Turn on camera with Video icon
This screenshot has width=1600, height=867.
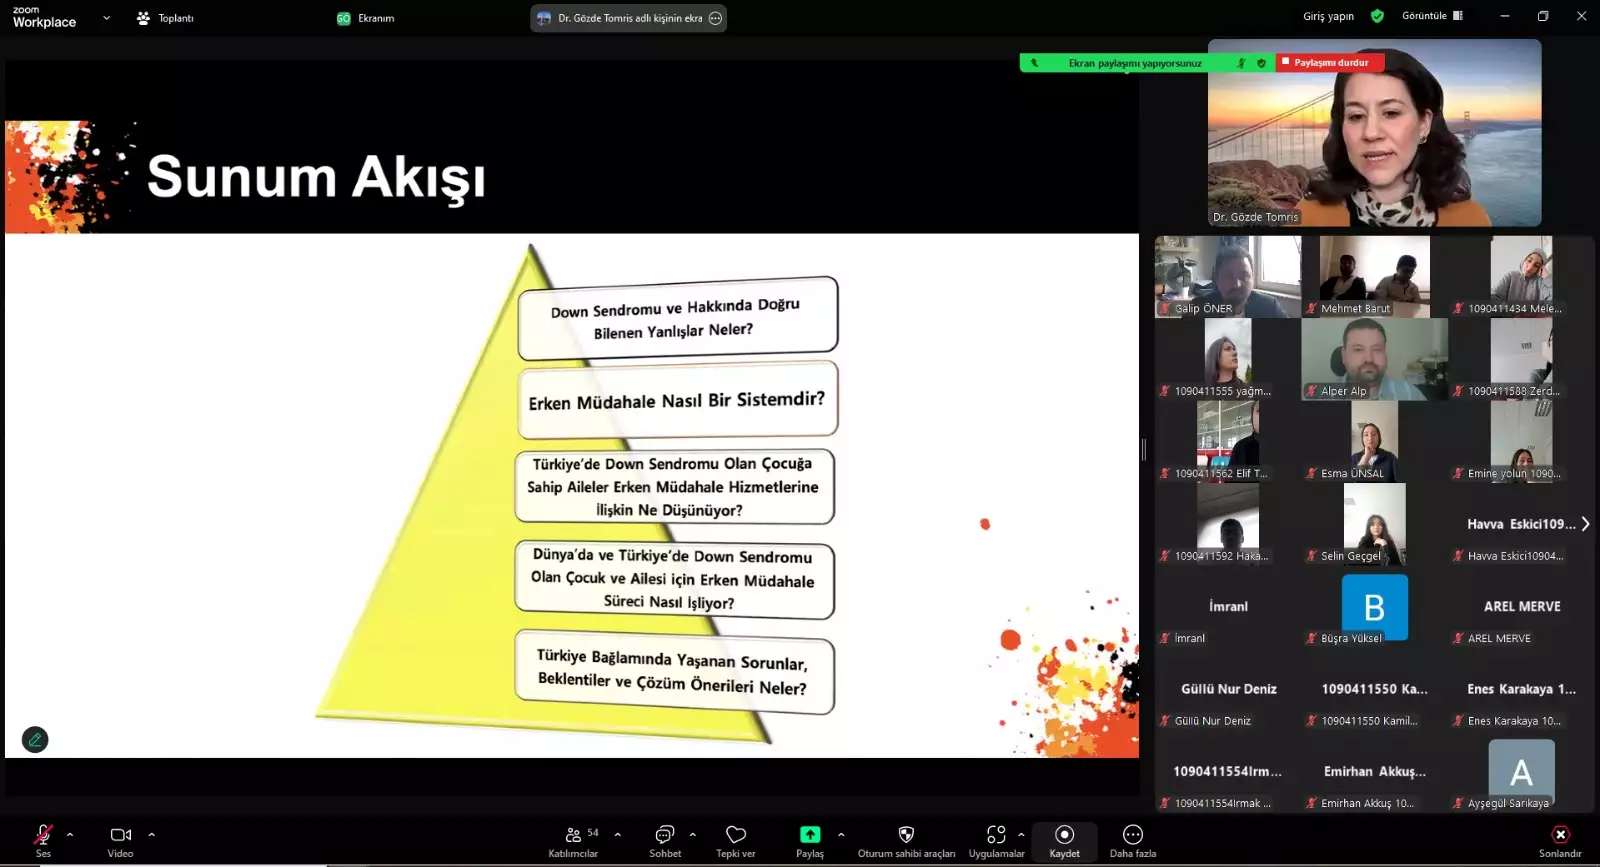[x=121, y=835]
